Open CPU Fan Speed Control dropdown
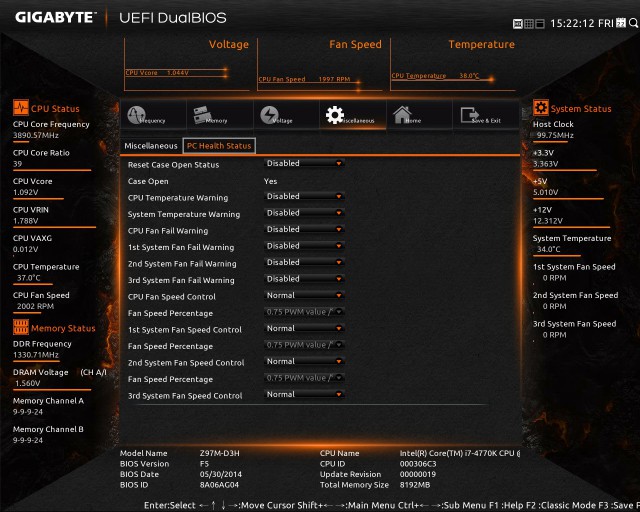This screenshot has height=512, width=640. [304, 295]
